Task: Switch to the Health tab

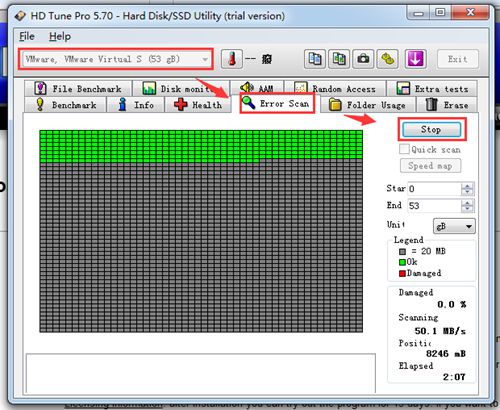Action: (x=198, y=105)
